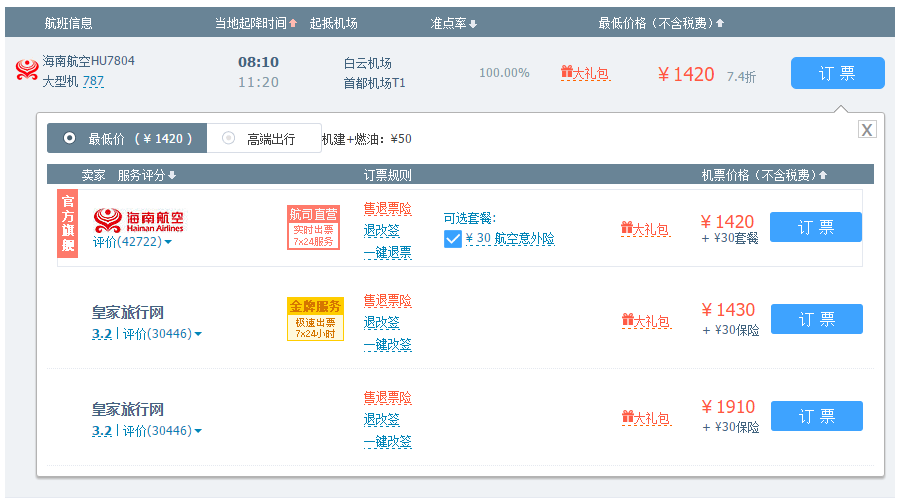The width and height of the screenshot is (899, 500).
Task: Click the 机建+燃油: ¥50 text
Action: 366,139
